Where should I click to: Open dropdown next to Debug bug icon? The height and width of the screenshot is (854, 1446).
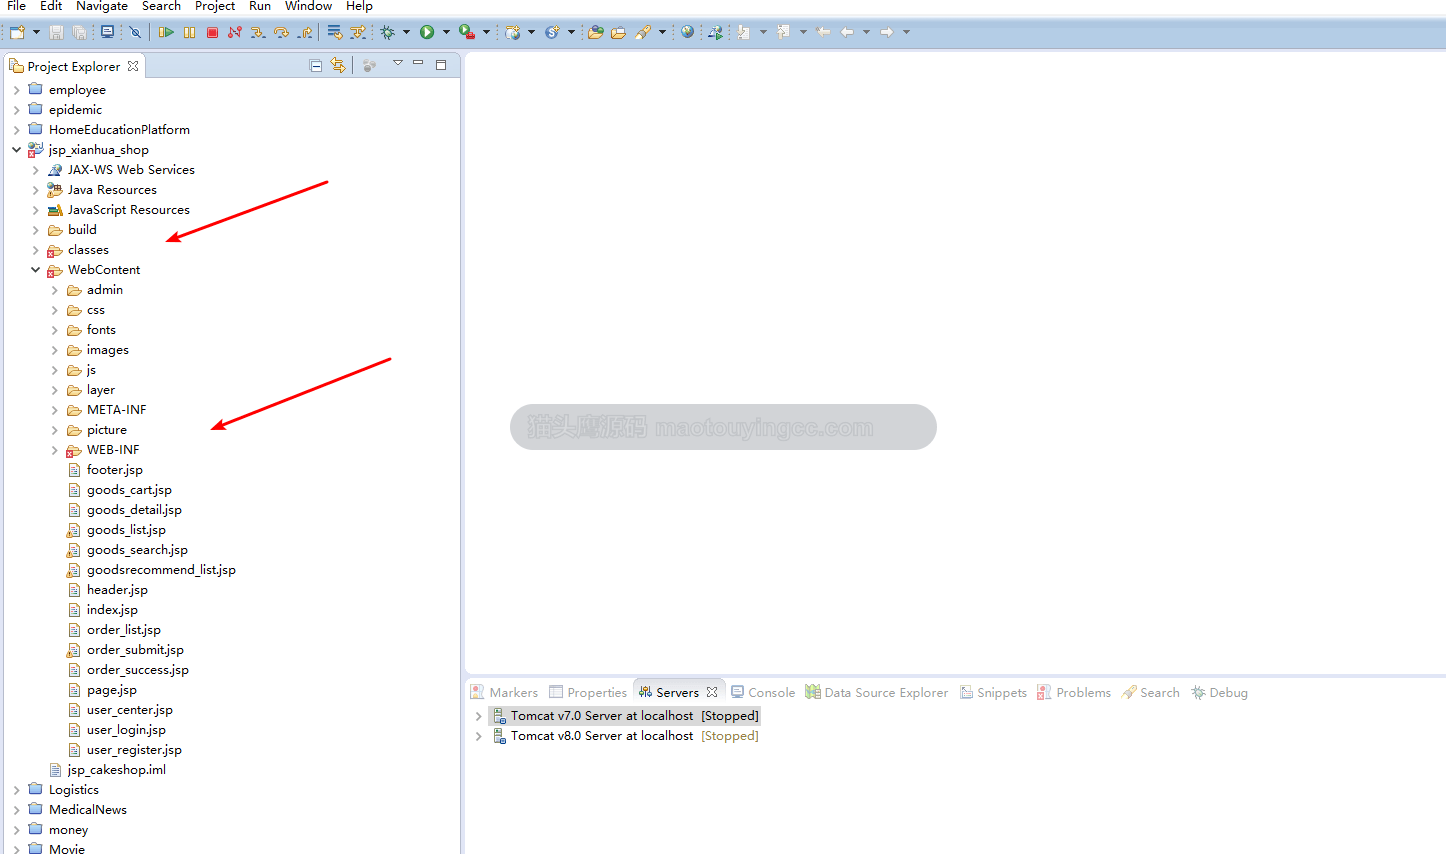pos(406,32)
